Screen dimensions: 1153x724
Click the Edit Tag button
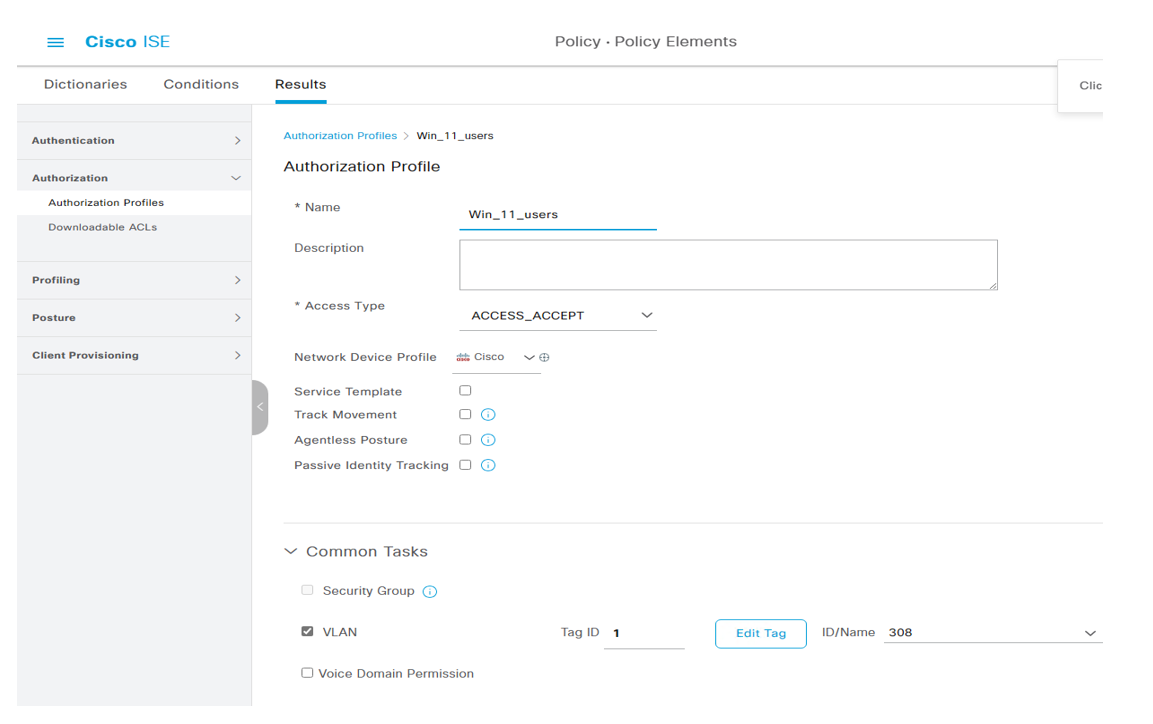(760, 632)
